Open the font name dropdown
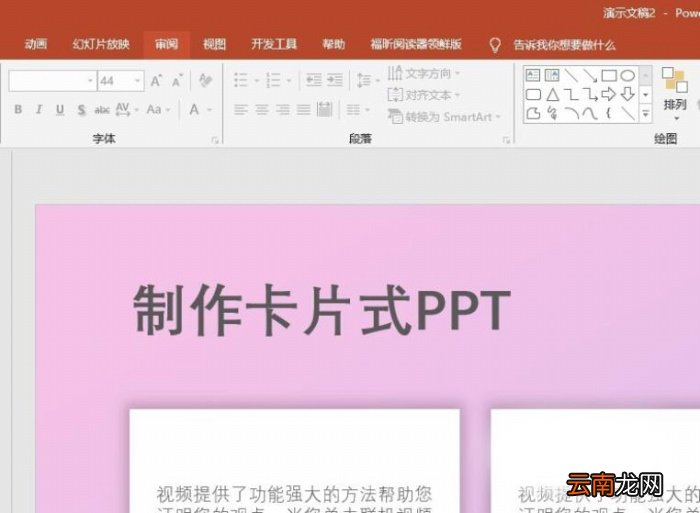 (x=90, y=81)
